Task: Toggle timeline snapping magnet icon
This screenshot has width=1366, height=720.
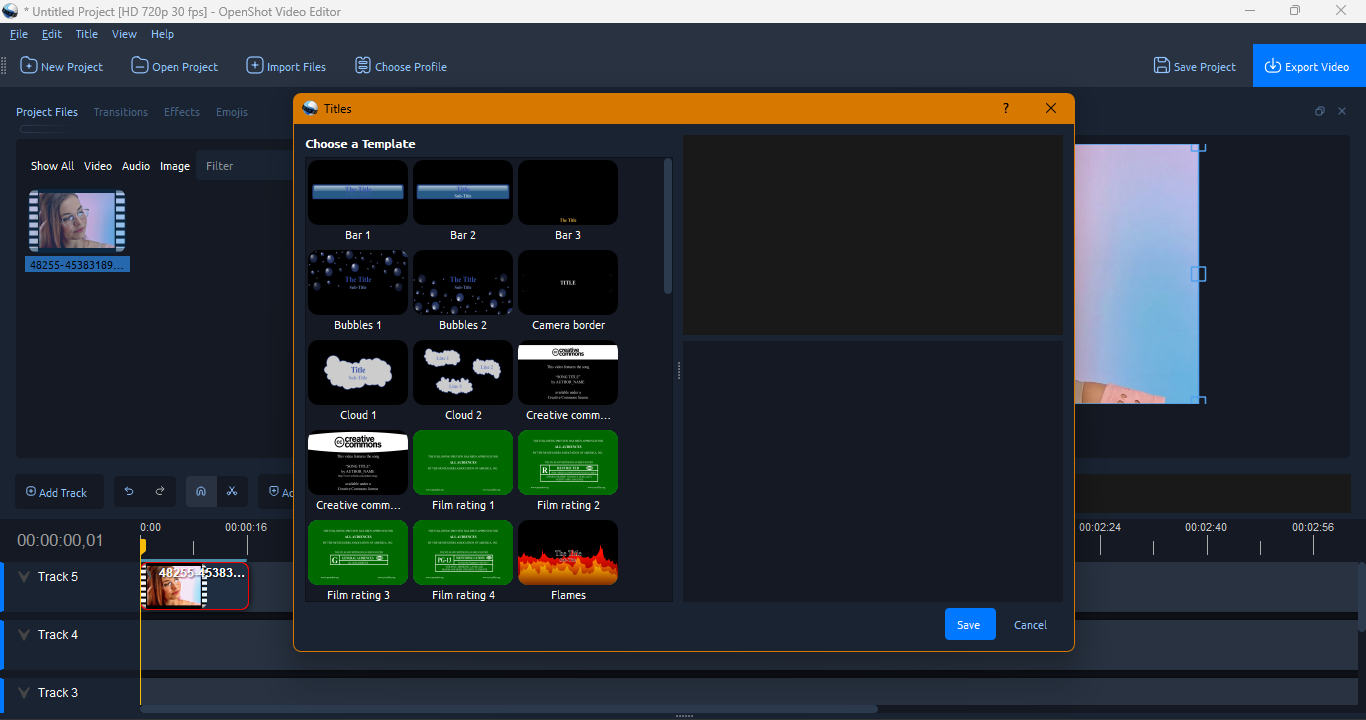Action: 201,491
